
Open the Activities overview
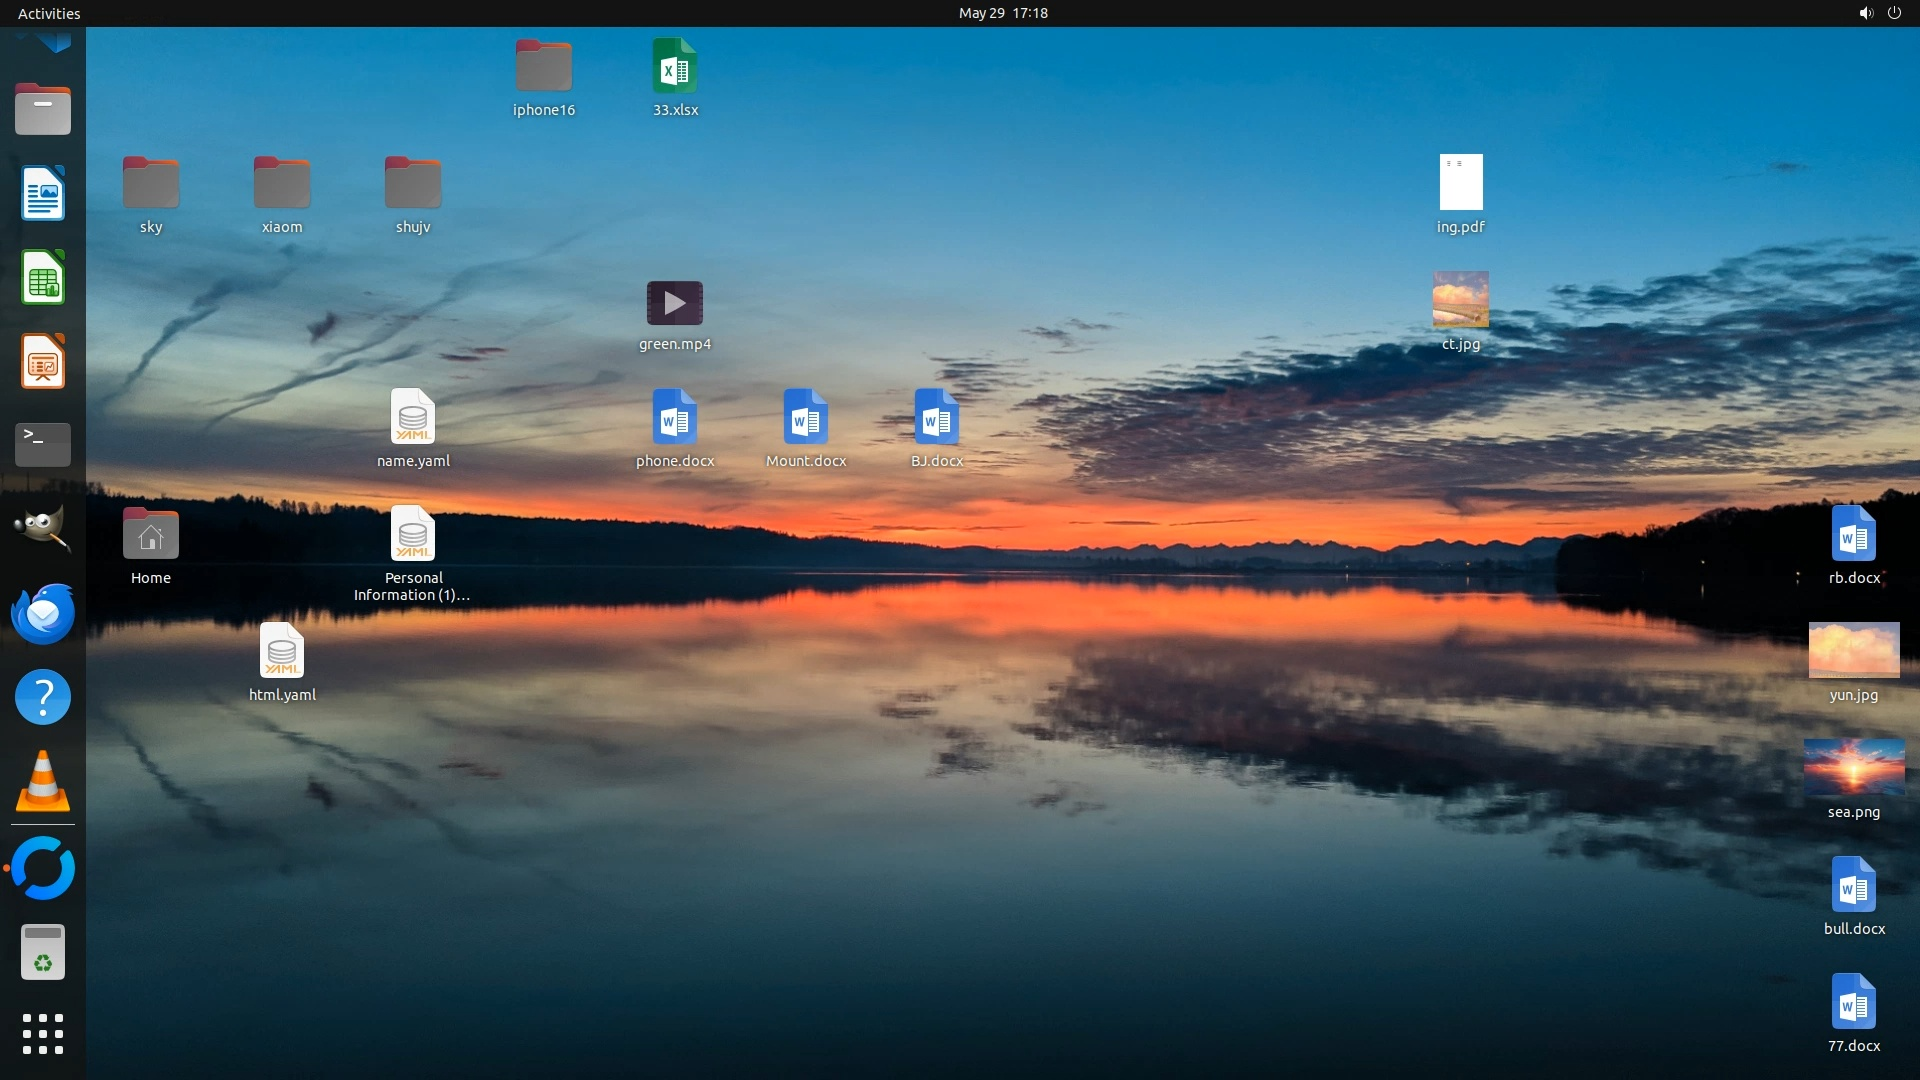pyautogui.click(x=49, y=13)
